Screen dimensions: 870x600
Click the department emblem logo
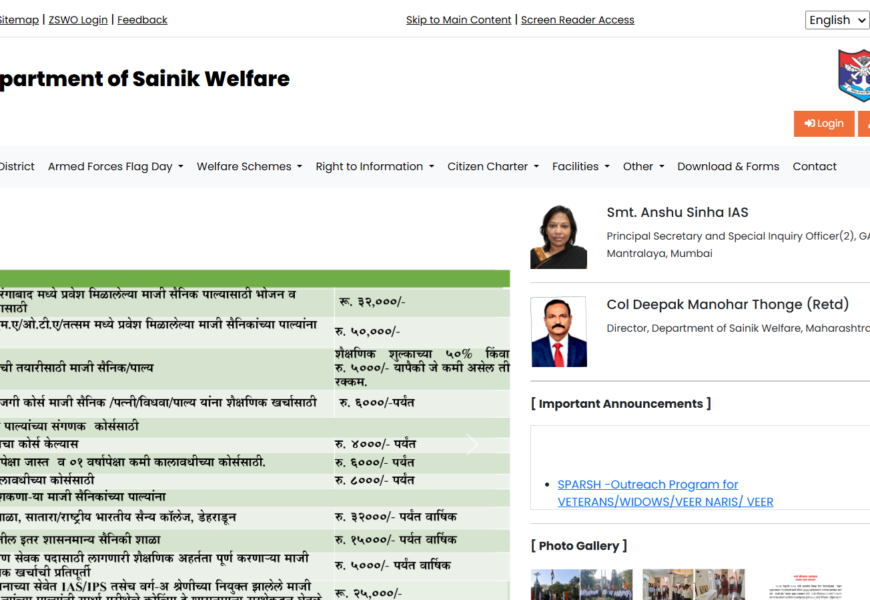tap(854, 76)
